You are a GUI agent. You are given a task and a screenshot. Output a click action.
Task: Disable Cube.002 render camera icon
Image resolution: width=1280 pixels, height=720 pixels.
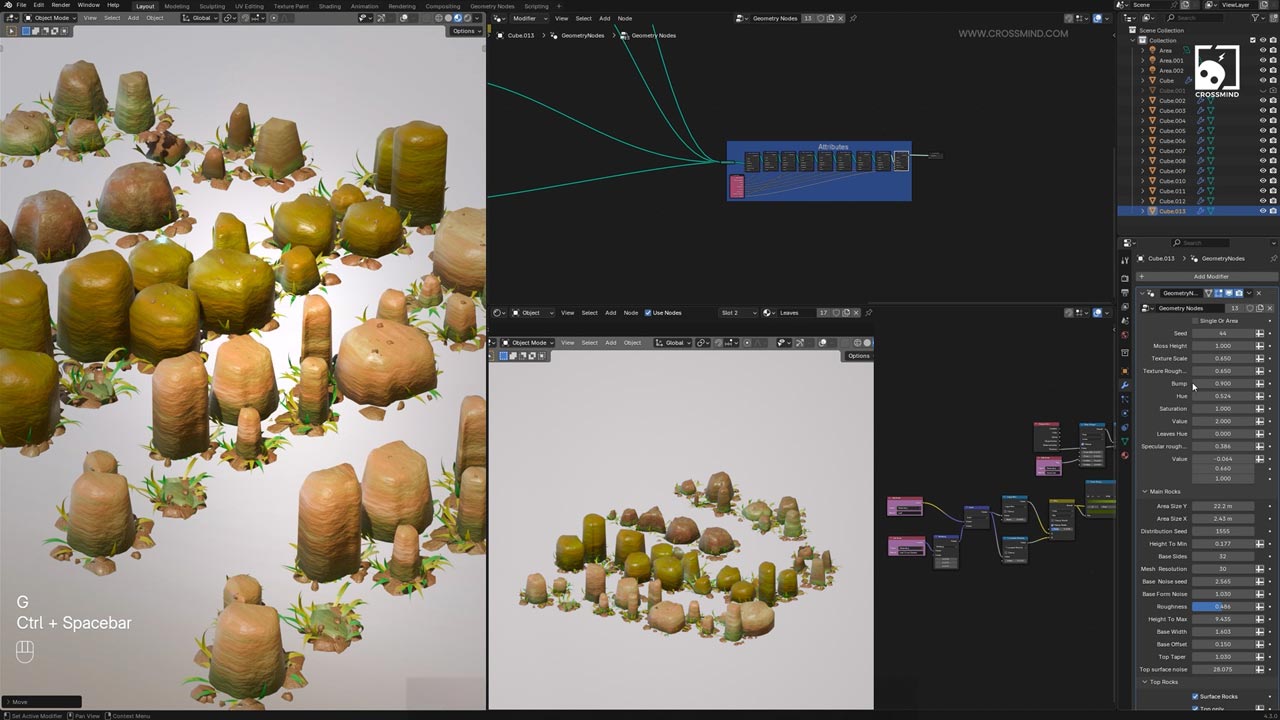[1273, 100]
